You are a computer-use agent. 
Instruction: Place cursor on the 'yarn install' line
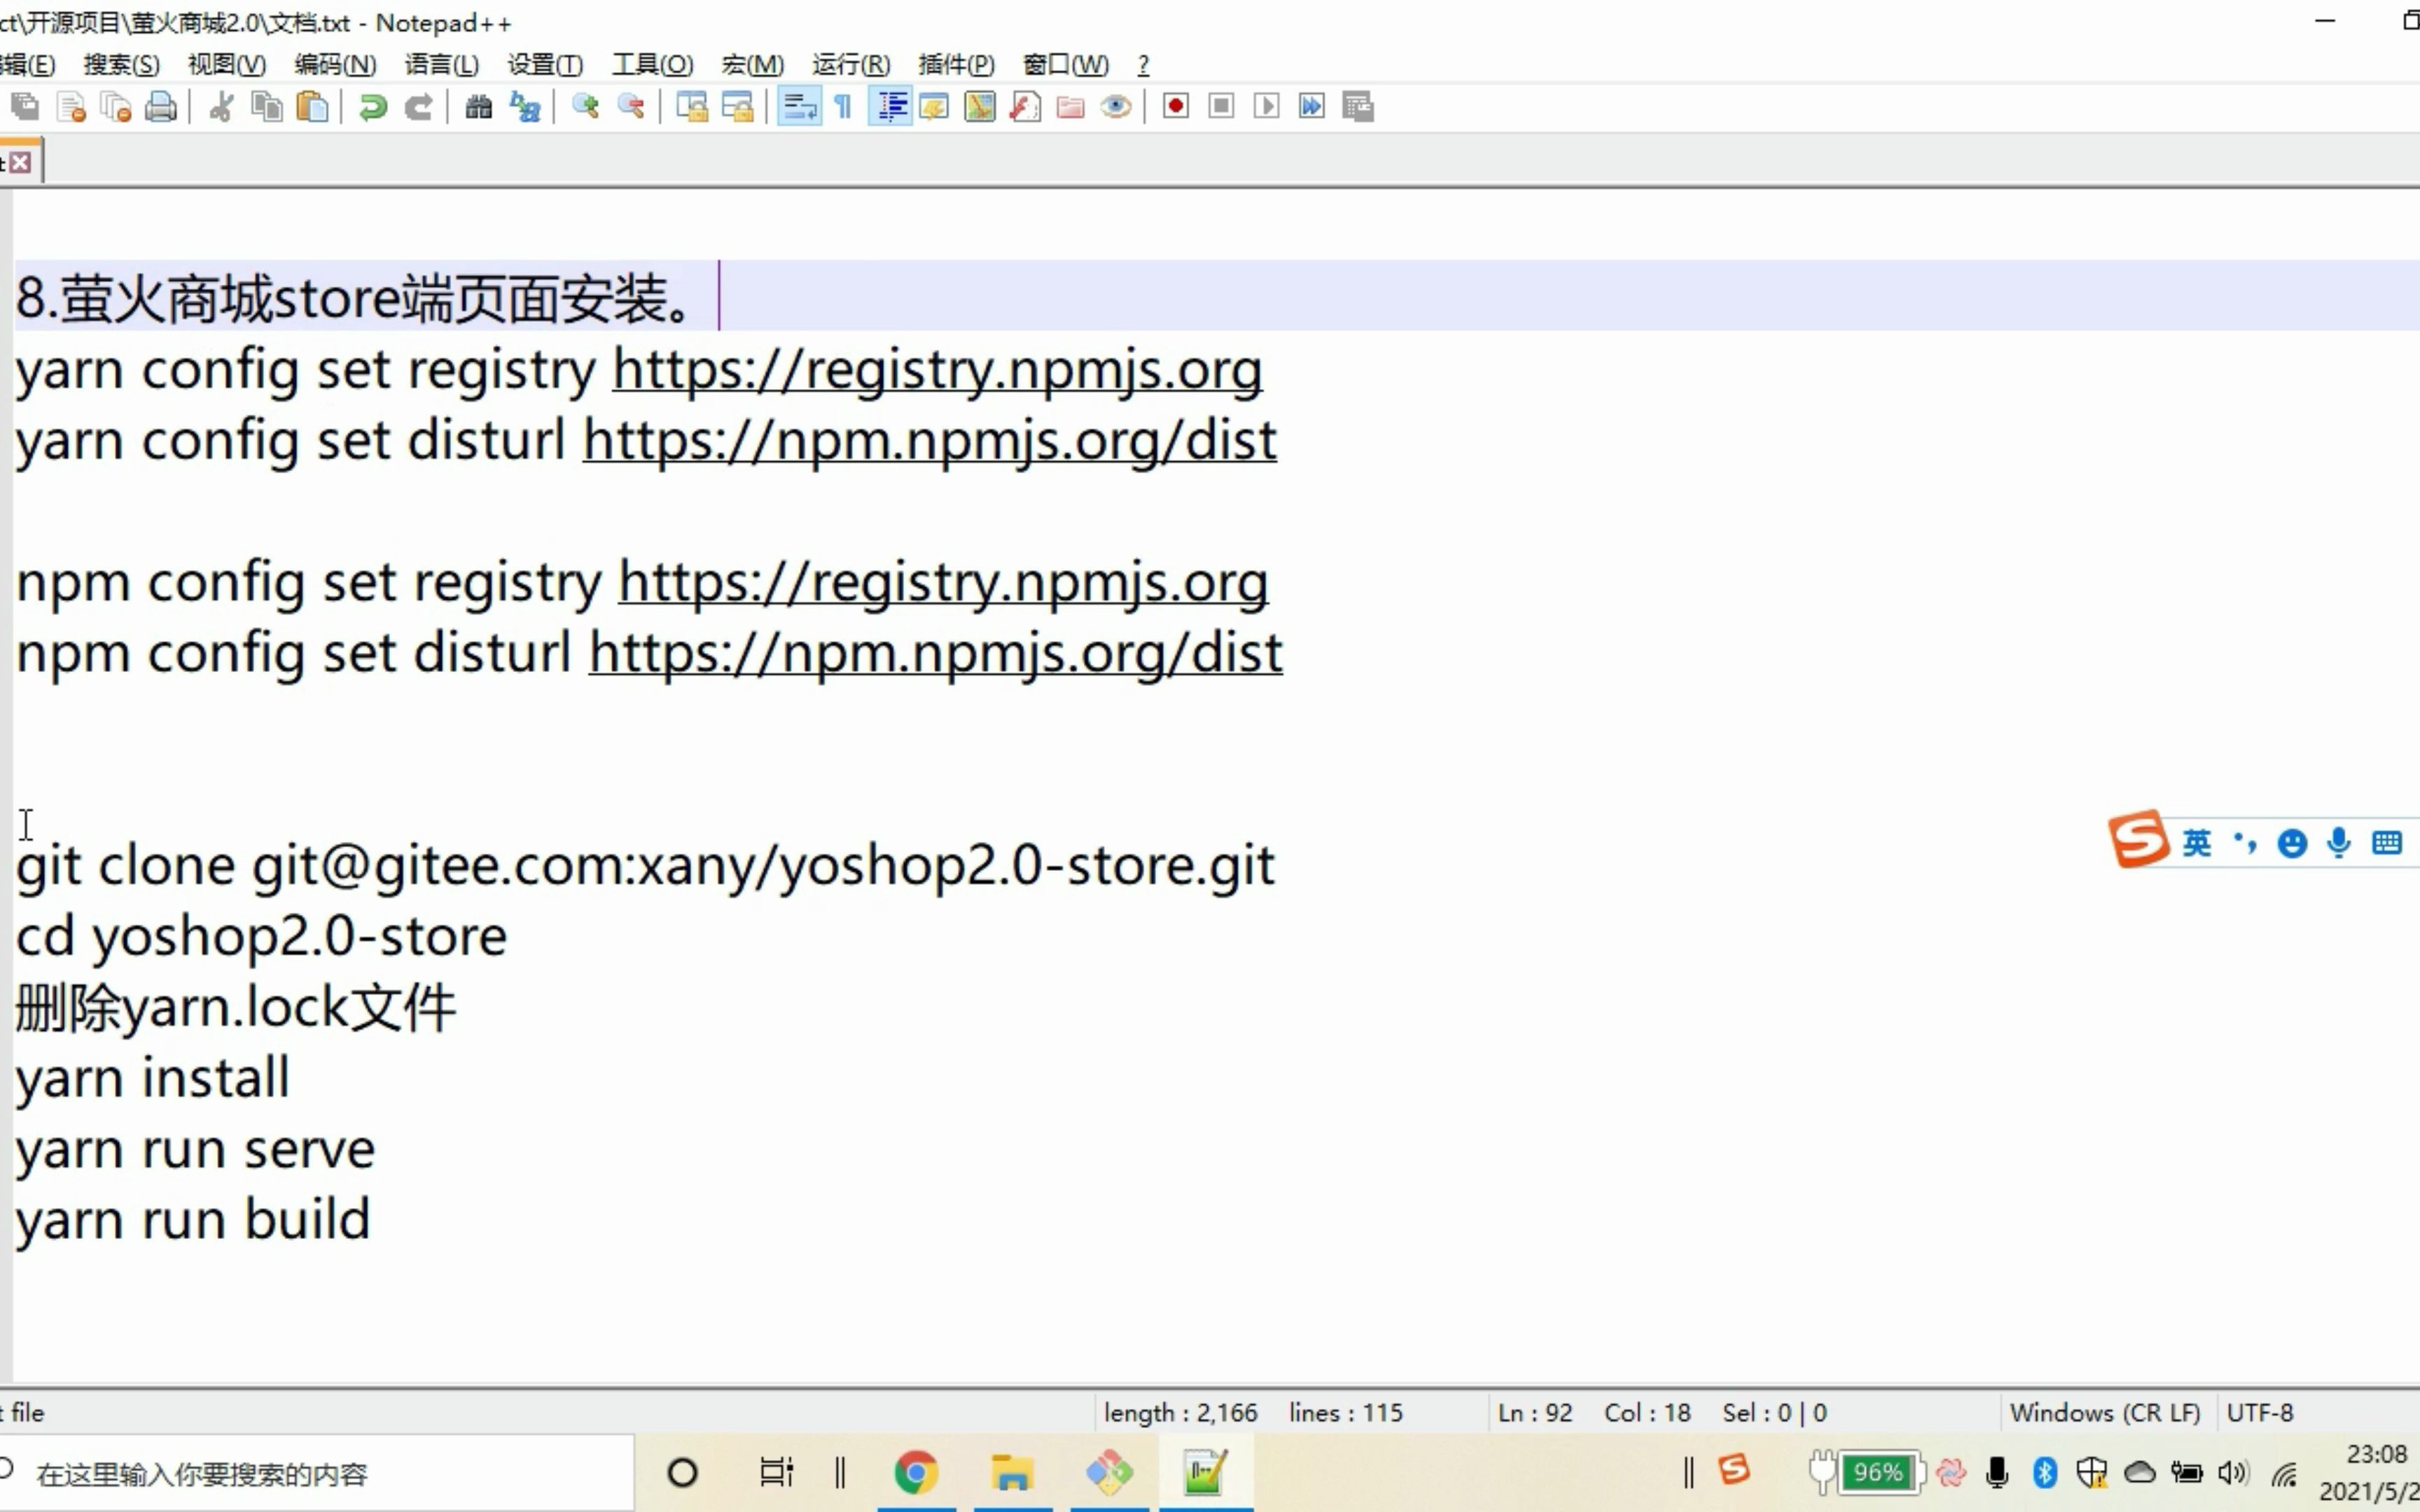(152, 1079)
